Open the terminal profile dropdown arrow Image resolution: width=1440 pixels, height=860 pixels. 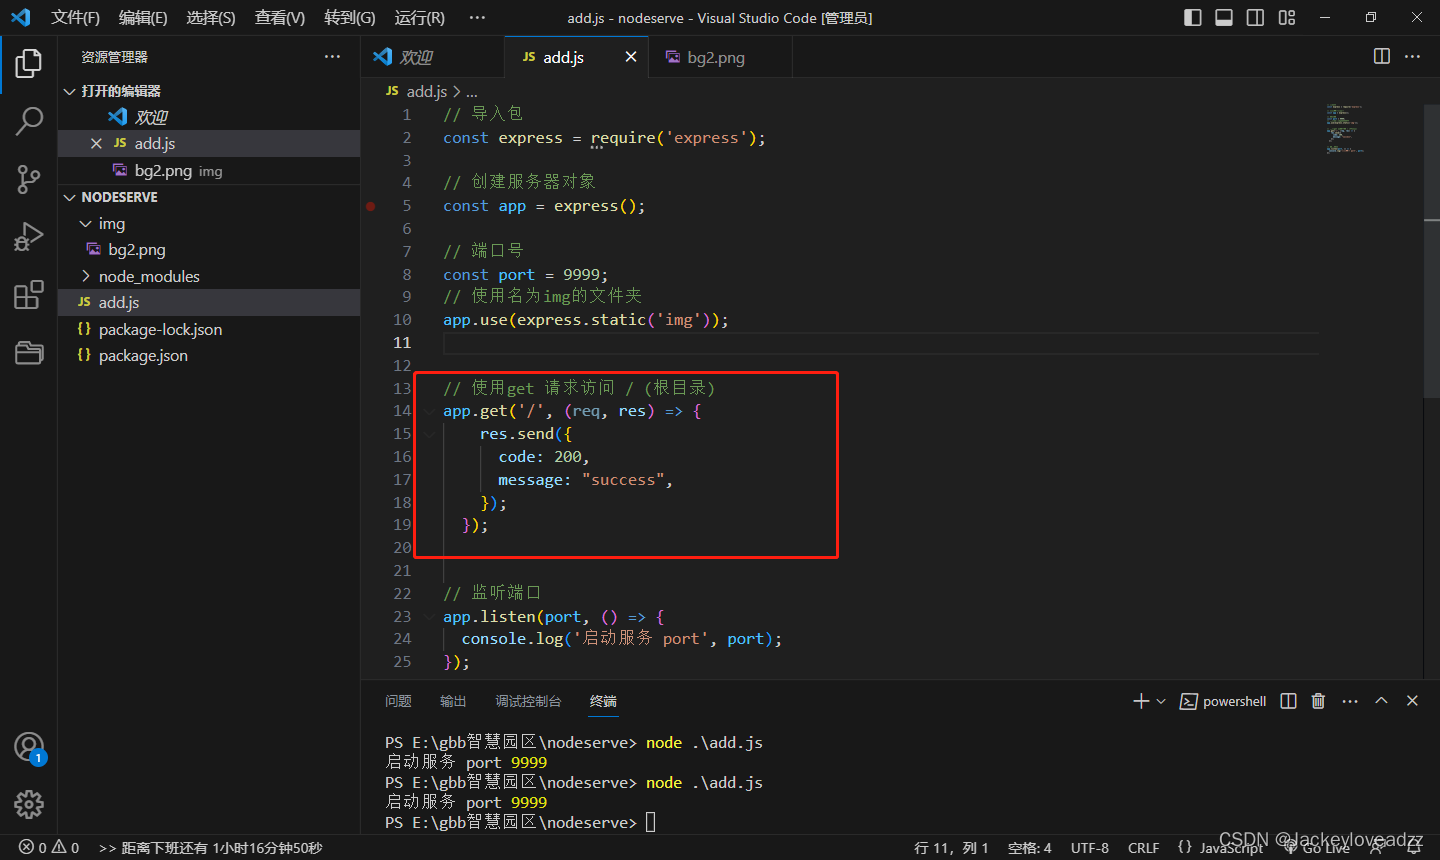pos(1160,700)
